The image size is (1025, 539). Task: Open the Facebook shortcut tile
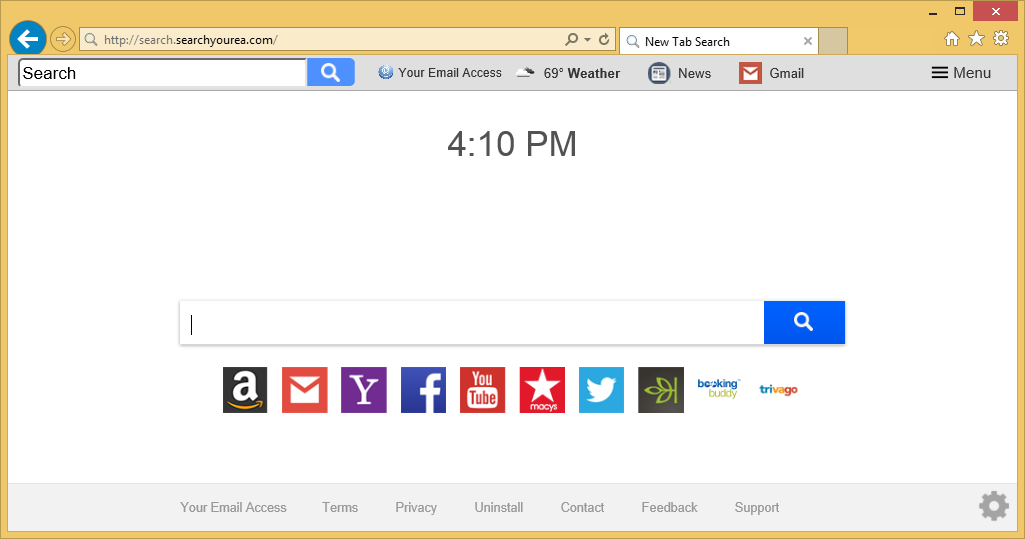click(424, 390)
